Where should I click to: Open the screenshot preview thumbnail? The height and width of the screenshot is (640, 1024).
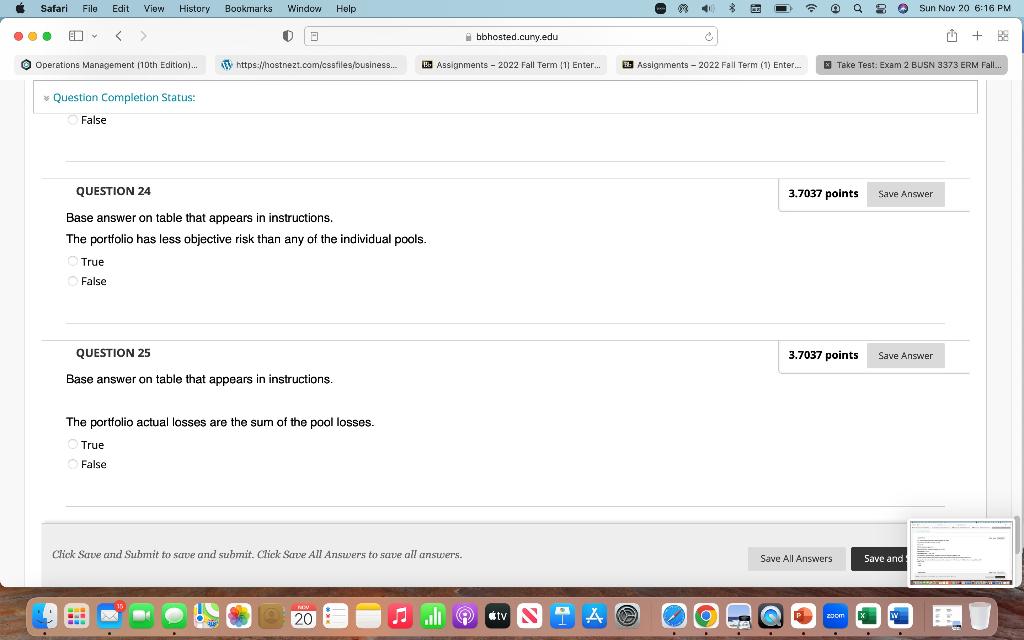[x=960, y=552]
